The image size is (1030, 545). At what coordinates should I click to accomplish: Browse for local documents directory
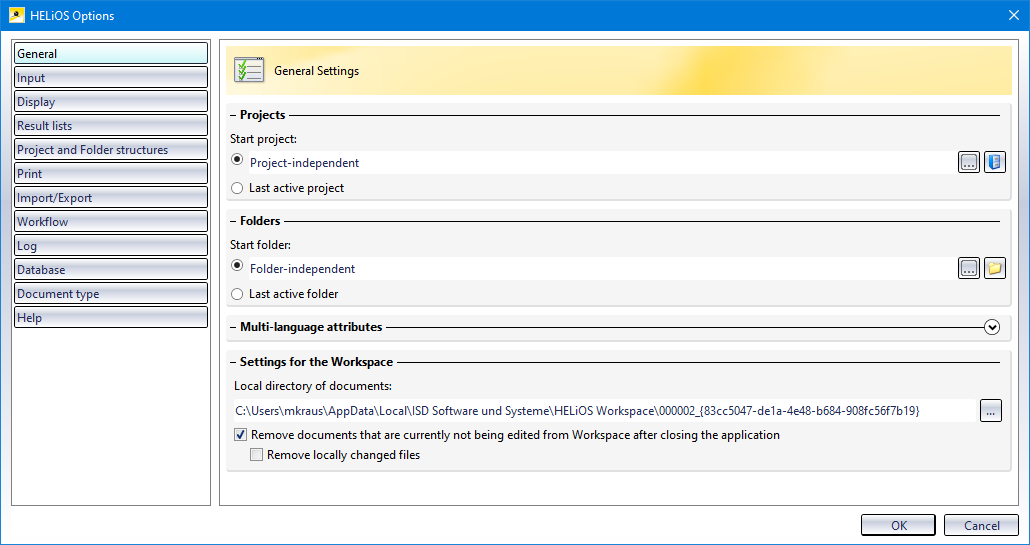point(991,411)
